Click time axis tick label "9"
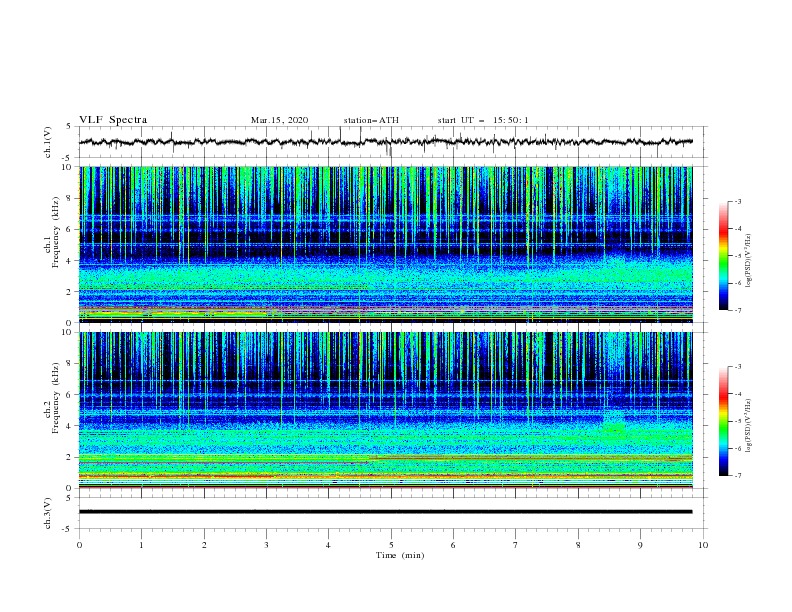Screen dimensions: 792x612 [x=640, y=545]
